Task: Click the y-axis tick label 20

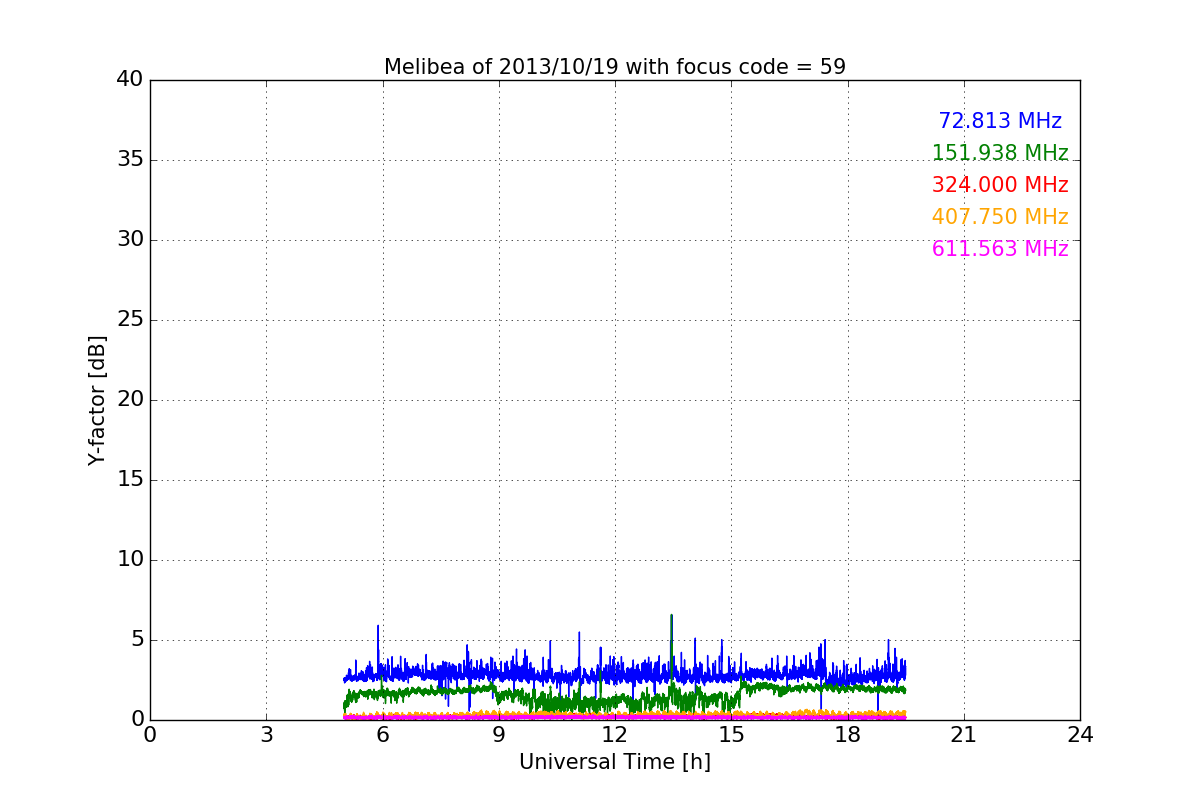Action: coord(130,400)
